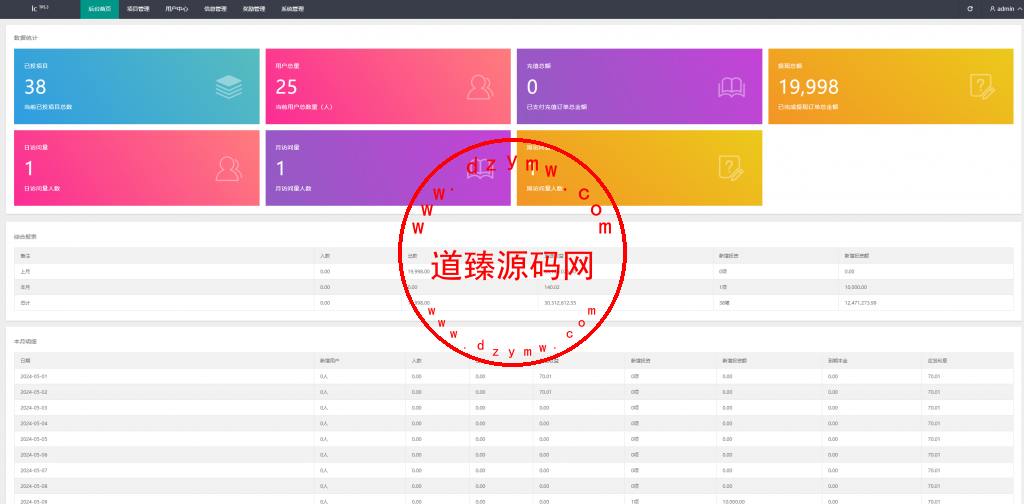Select the 2024-05-09 date row
Screen dimensions: 1024x504
[x=513, y=499]
